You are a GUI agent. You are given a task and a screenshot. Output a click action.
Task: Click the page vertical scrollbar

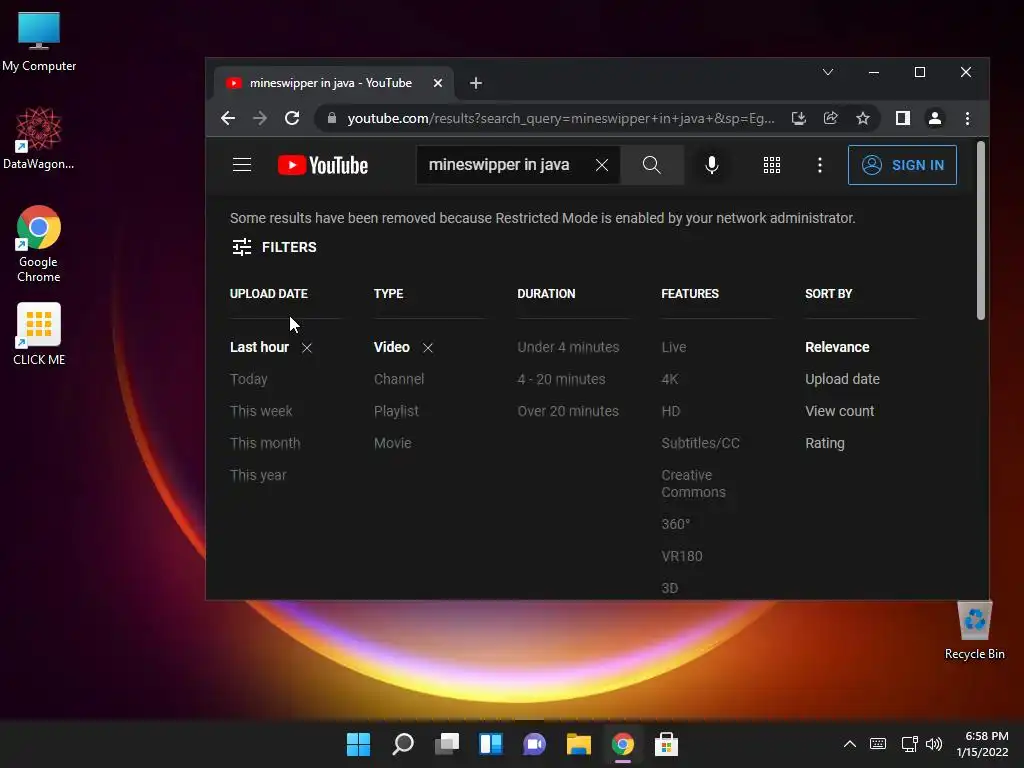pos(980,231)
